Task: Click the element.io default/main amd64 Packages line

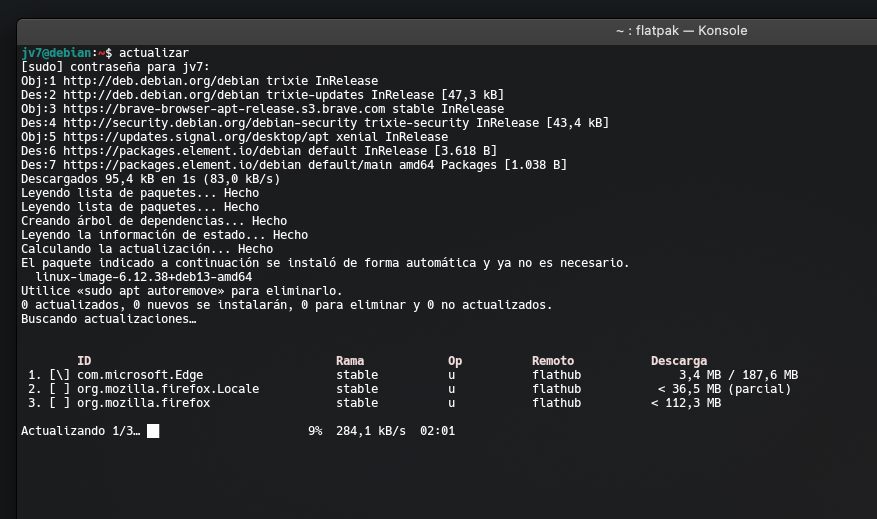Action: 294,165
